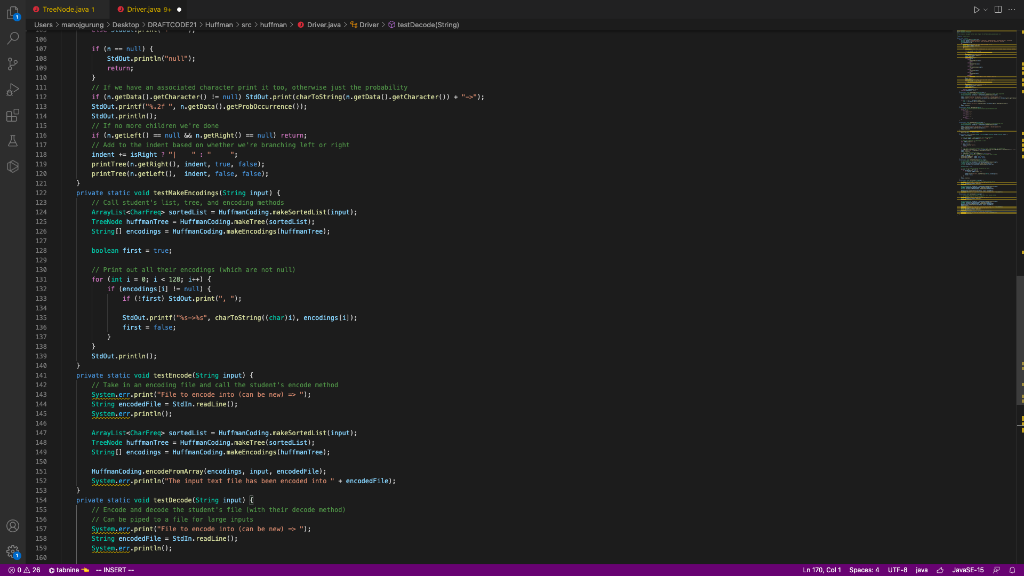
Task: Click the DRAFTCODE21 breadcrumb
Action: pyautogui.click(x=172, y=25)
